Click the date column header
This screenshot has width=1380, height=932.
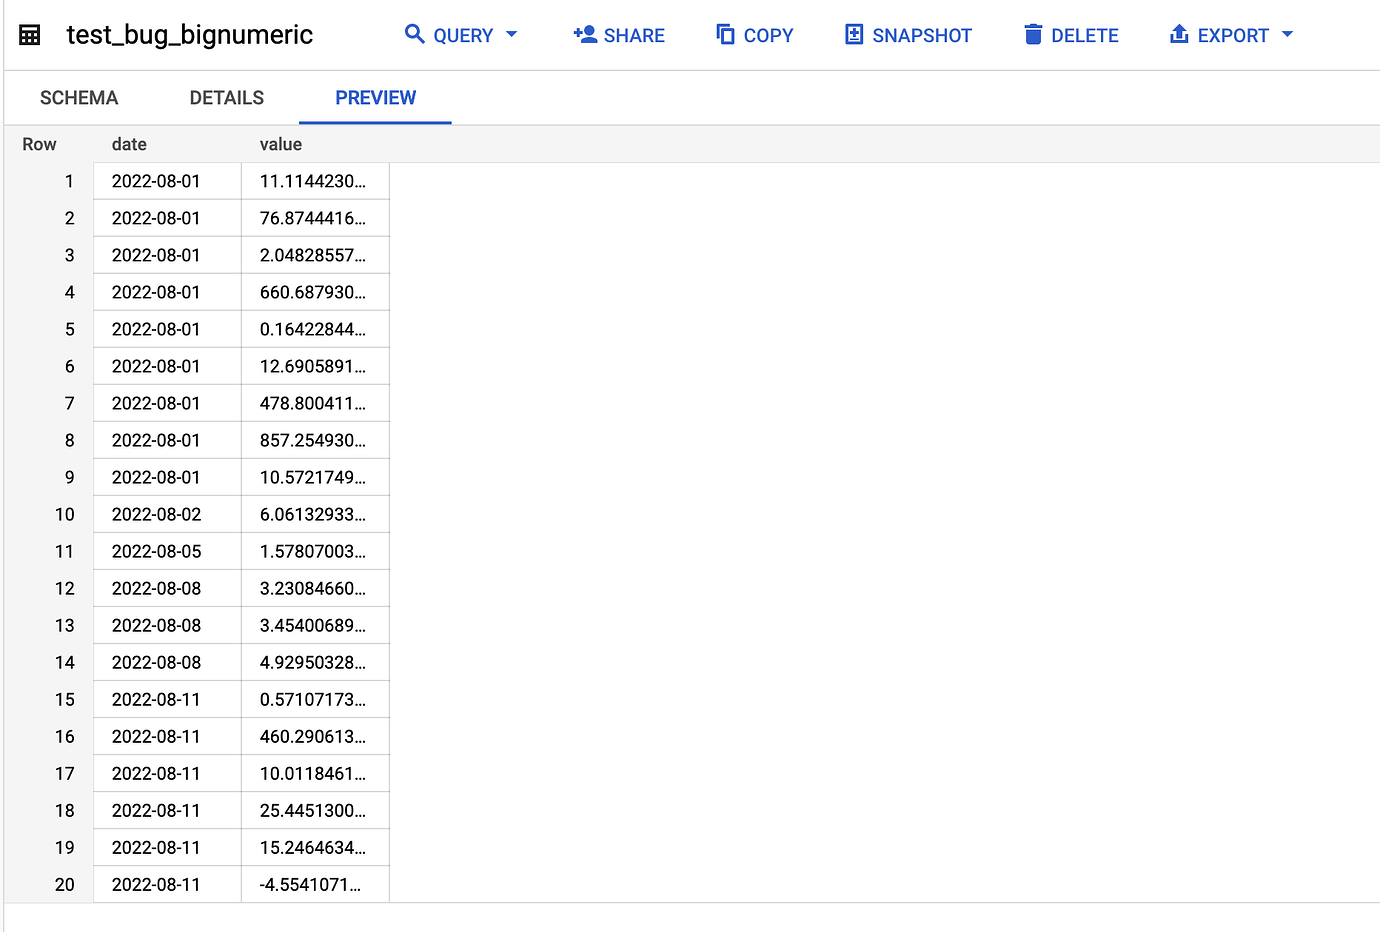coord(129,144)
